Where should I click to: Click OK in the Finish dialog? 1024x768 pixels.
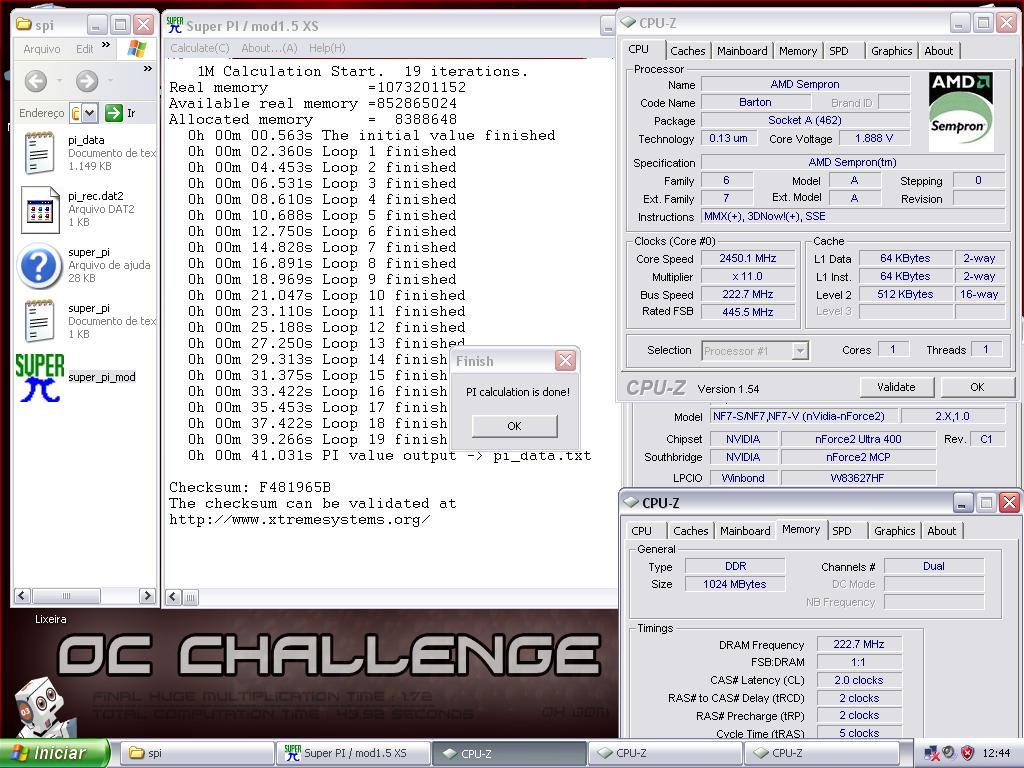point(515,426)
